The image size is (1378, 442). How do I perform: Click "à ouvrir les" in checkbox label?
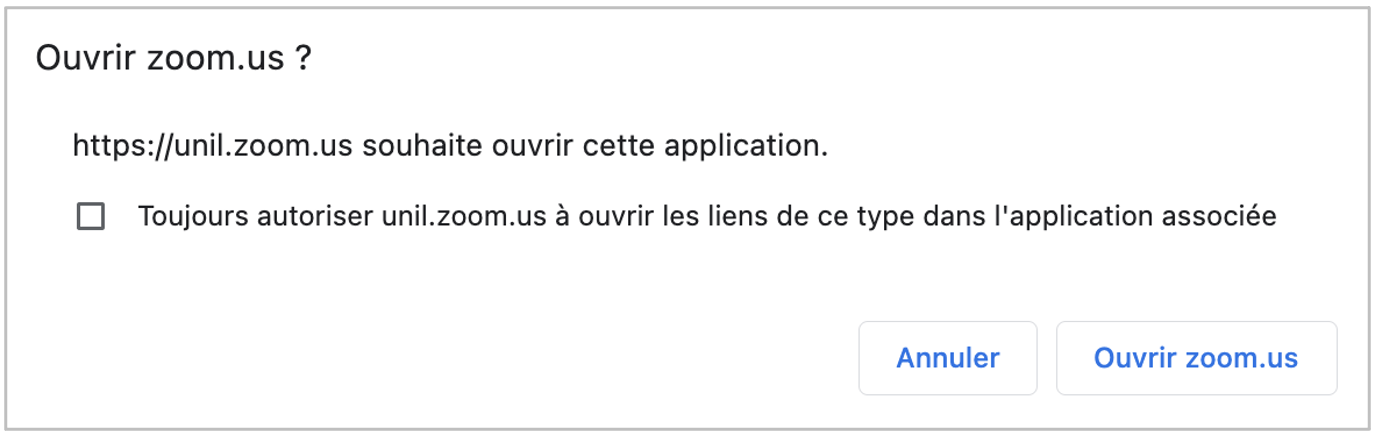609,216
